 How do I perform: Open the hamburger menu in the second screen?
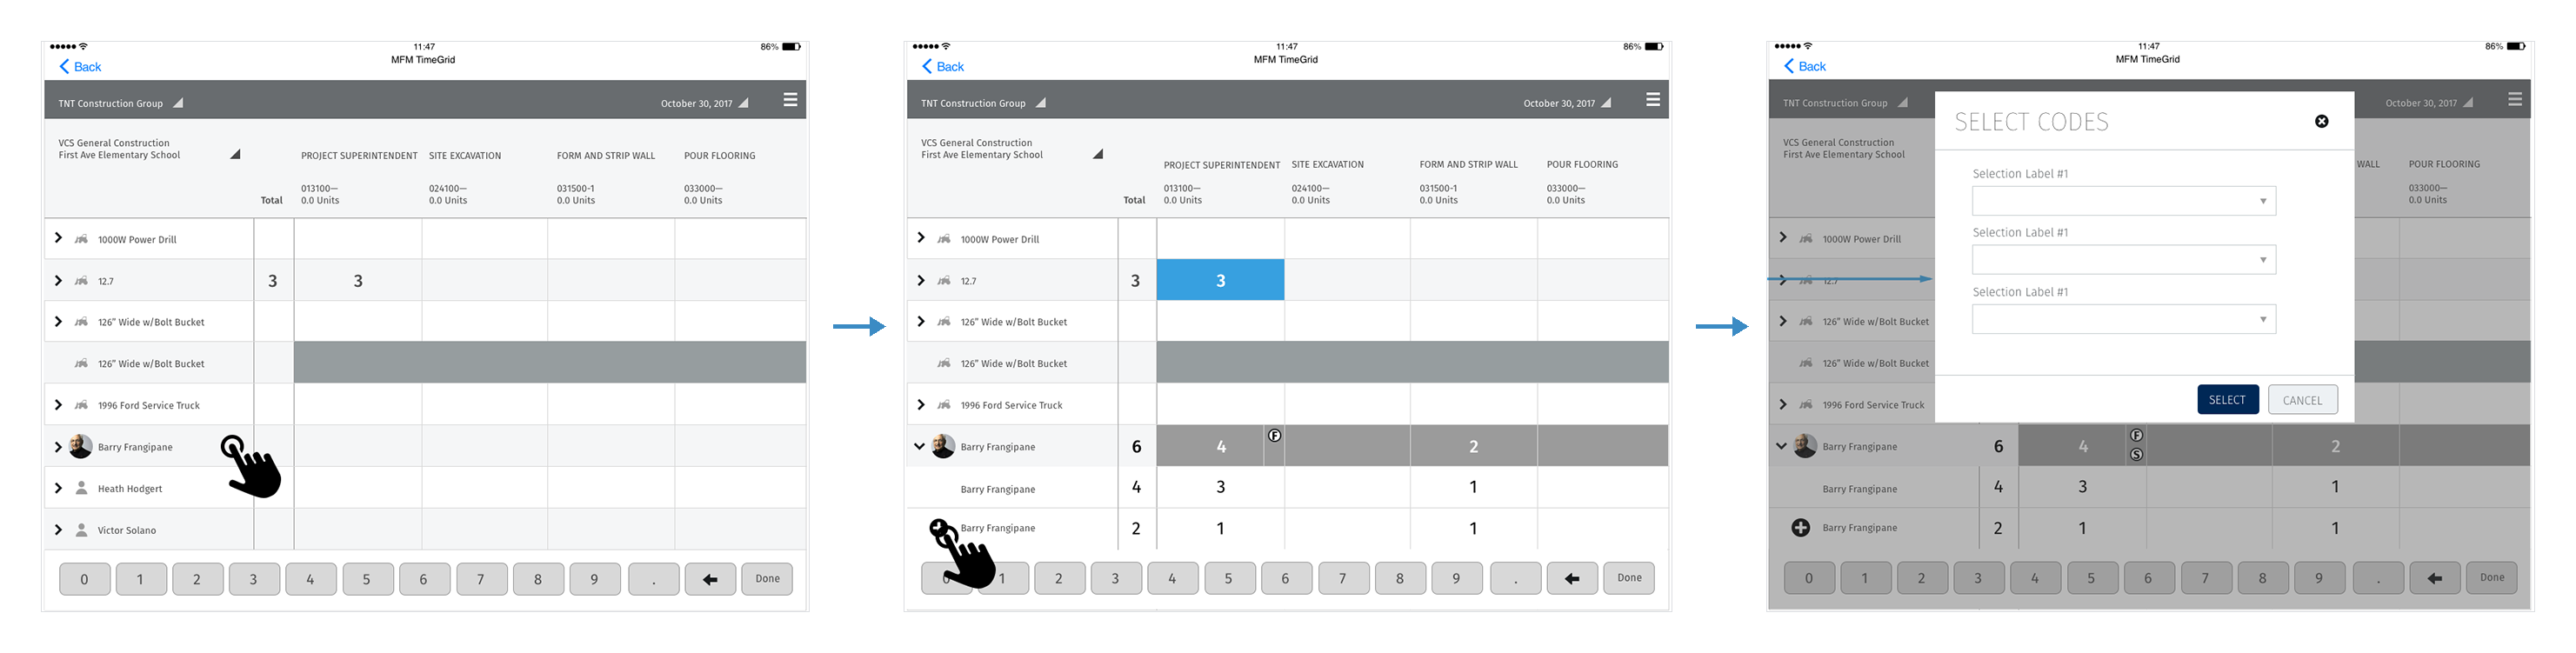click(x=1653, y=100)
